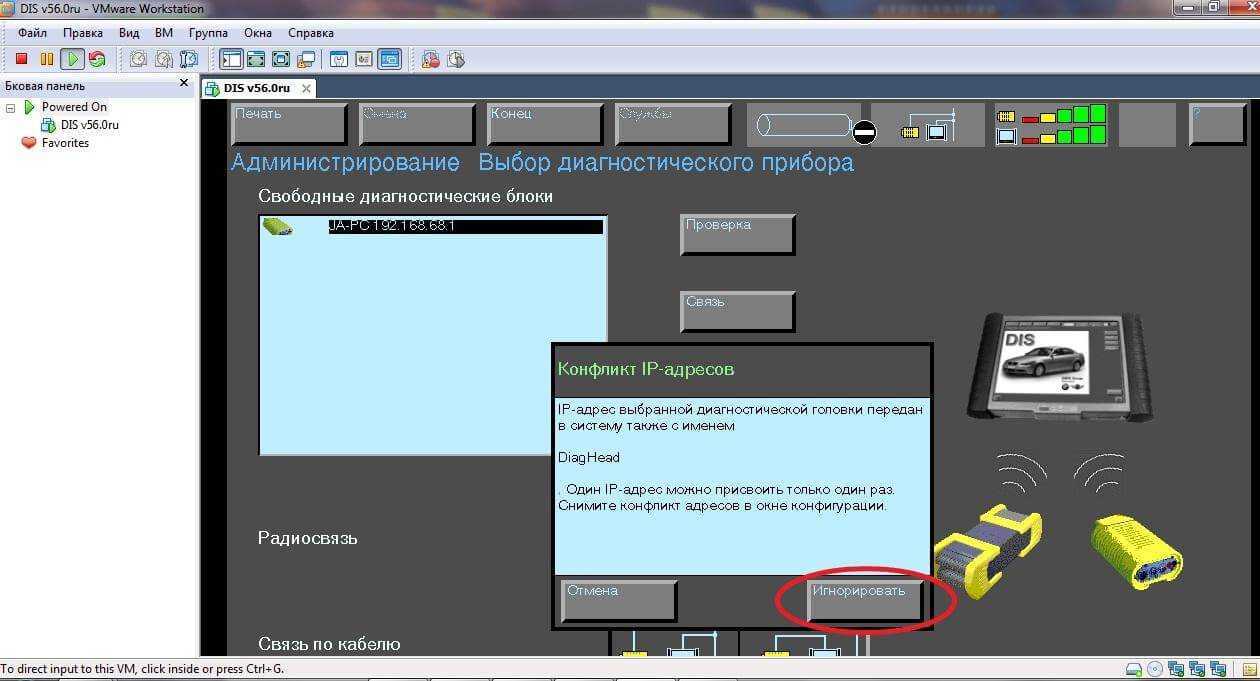
Task: Open the Файл menu
Action: (x=32, y=33)
